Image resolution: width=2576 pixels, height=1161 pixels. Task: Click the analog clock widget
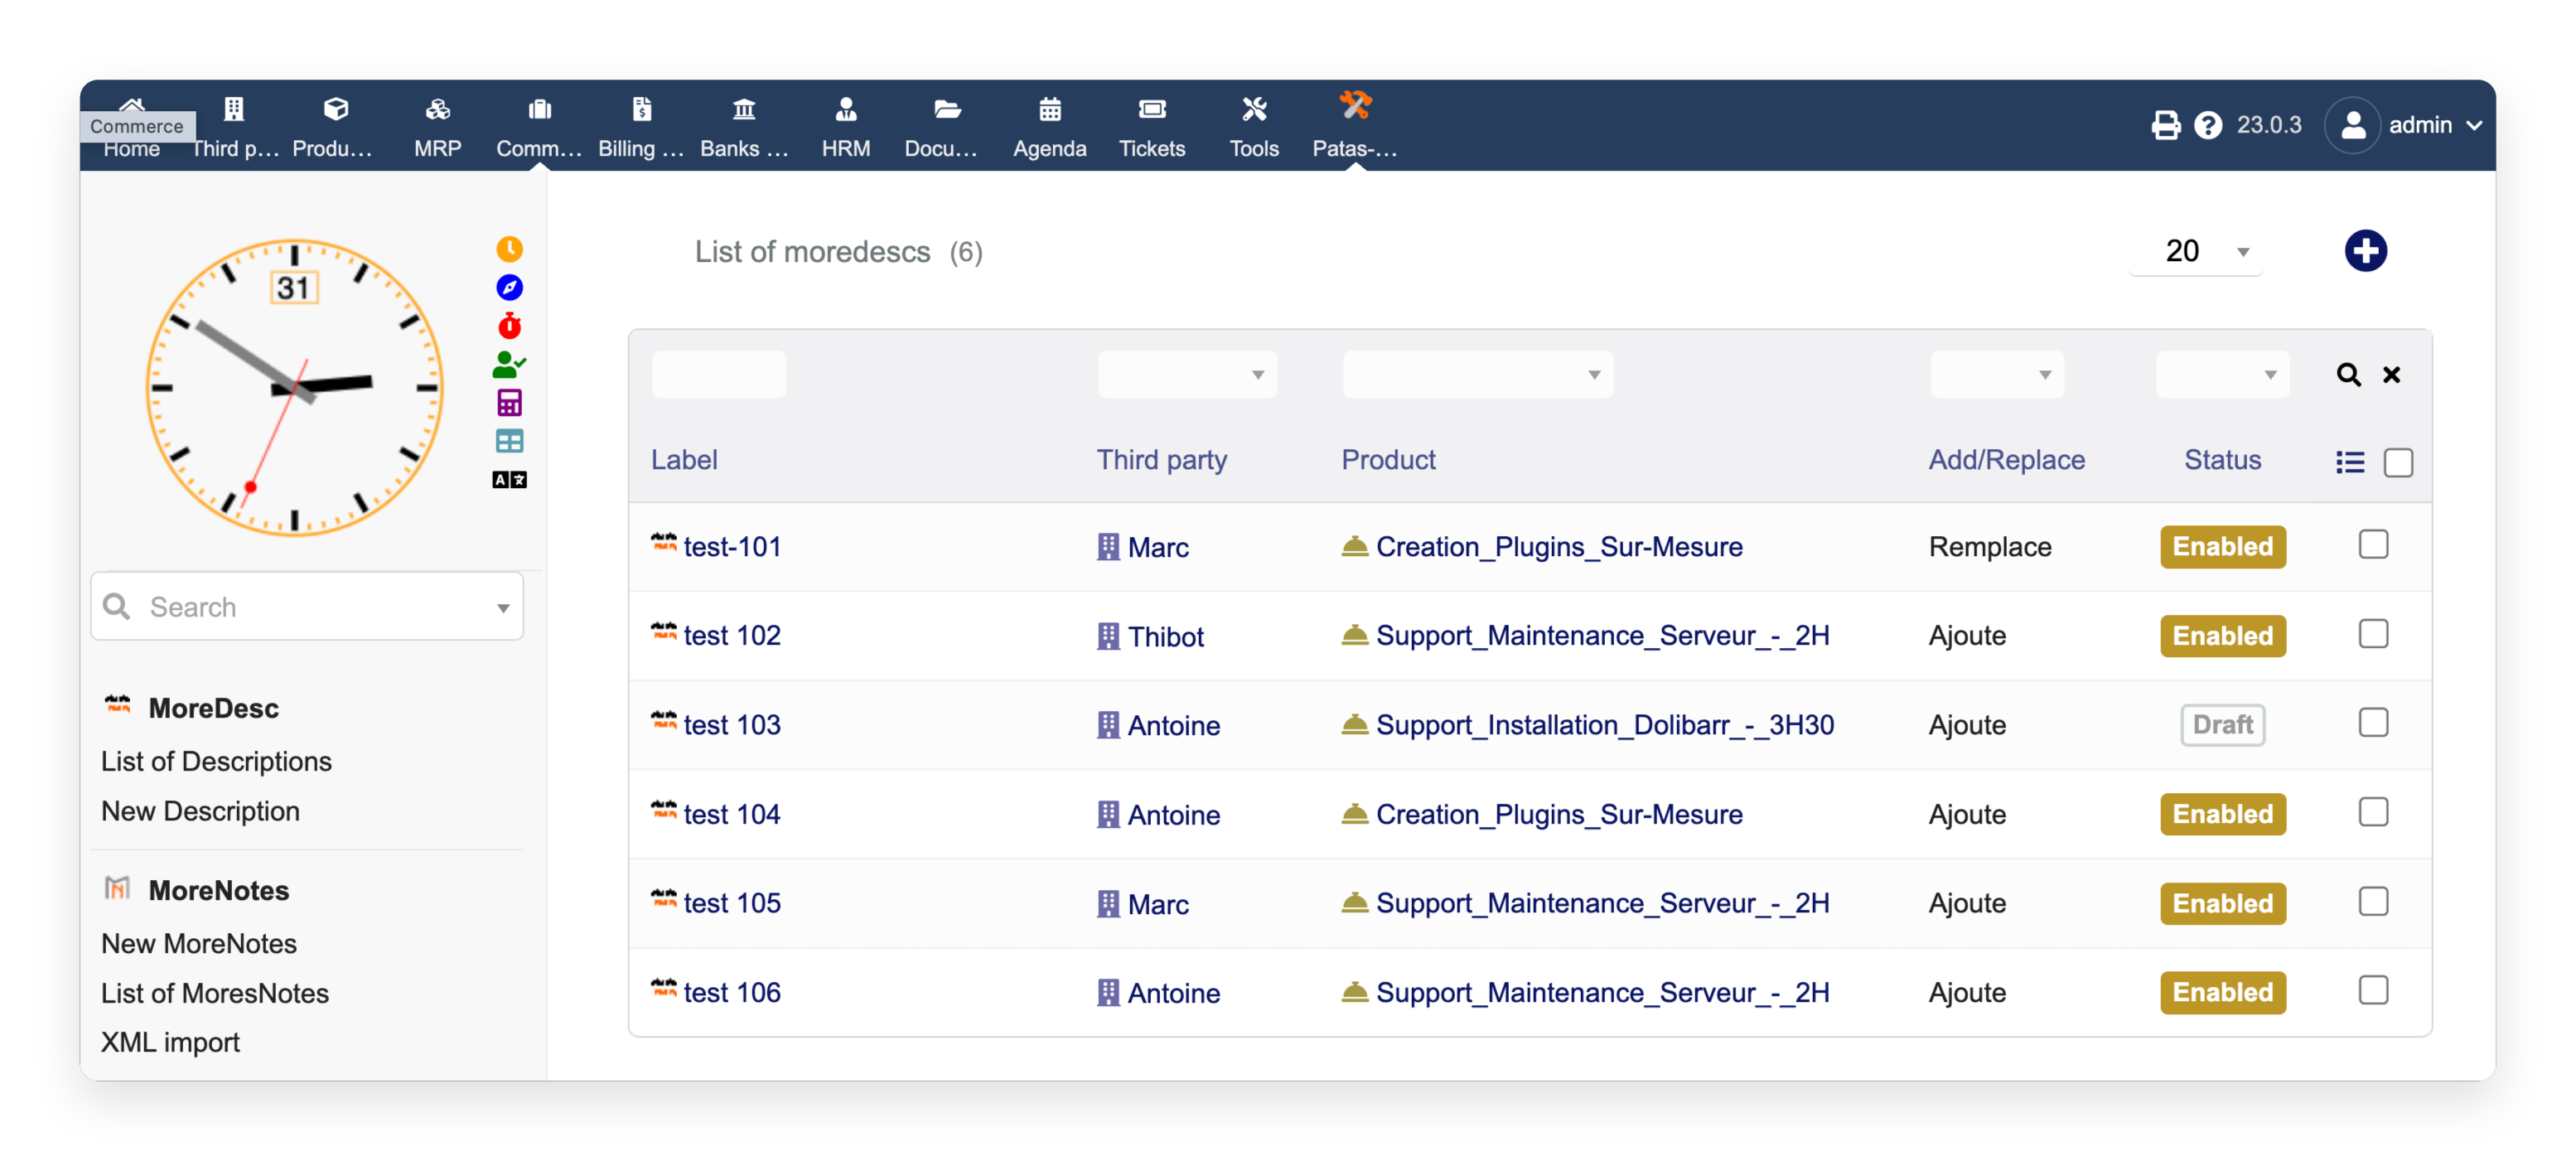click(x=294, y=388)
